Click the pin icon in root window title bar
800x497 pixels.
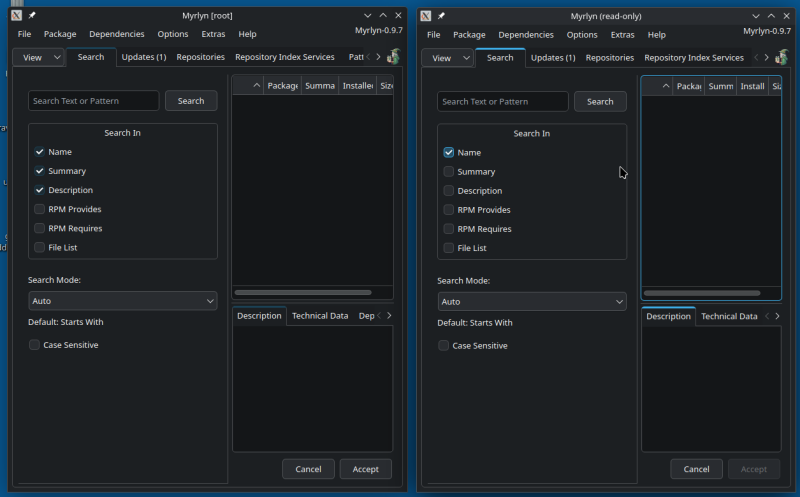point(32,16)
